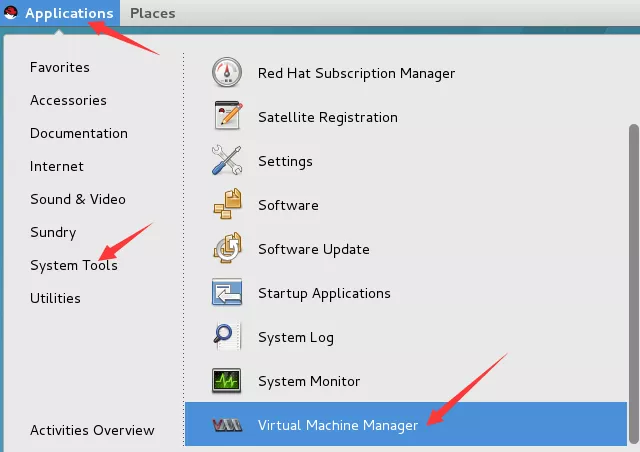Click the Red Hat Subscription Manager icon
The height and width of the screenshot is (452, 640).
pyautogui.click(x=227, y=73)
